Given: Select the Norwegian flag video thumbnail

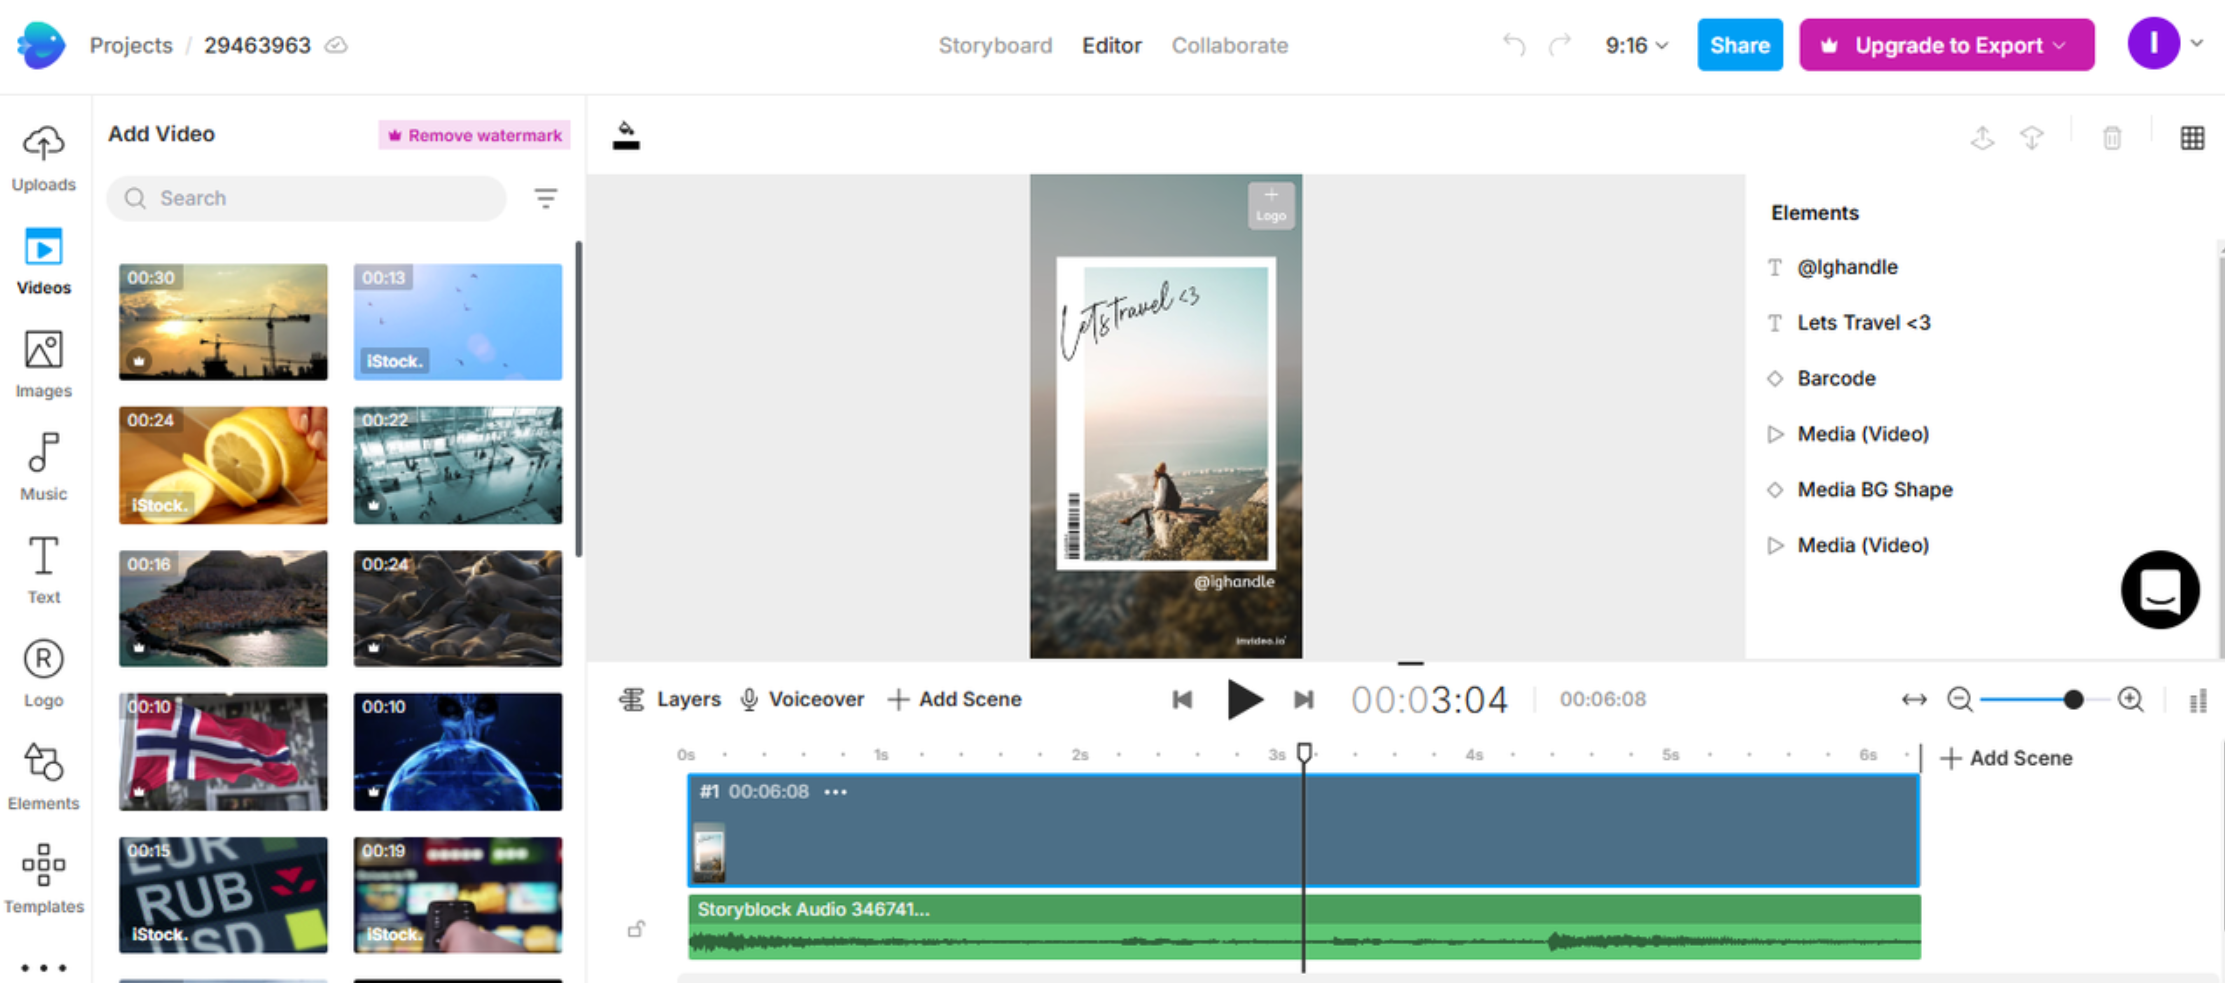Looking at the screenshot, I should pyautogui.click(x=222, y=751).
